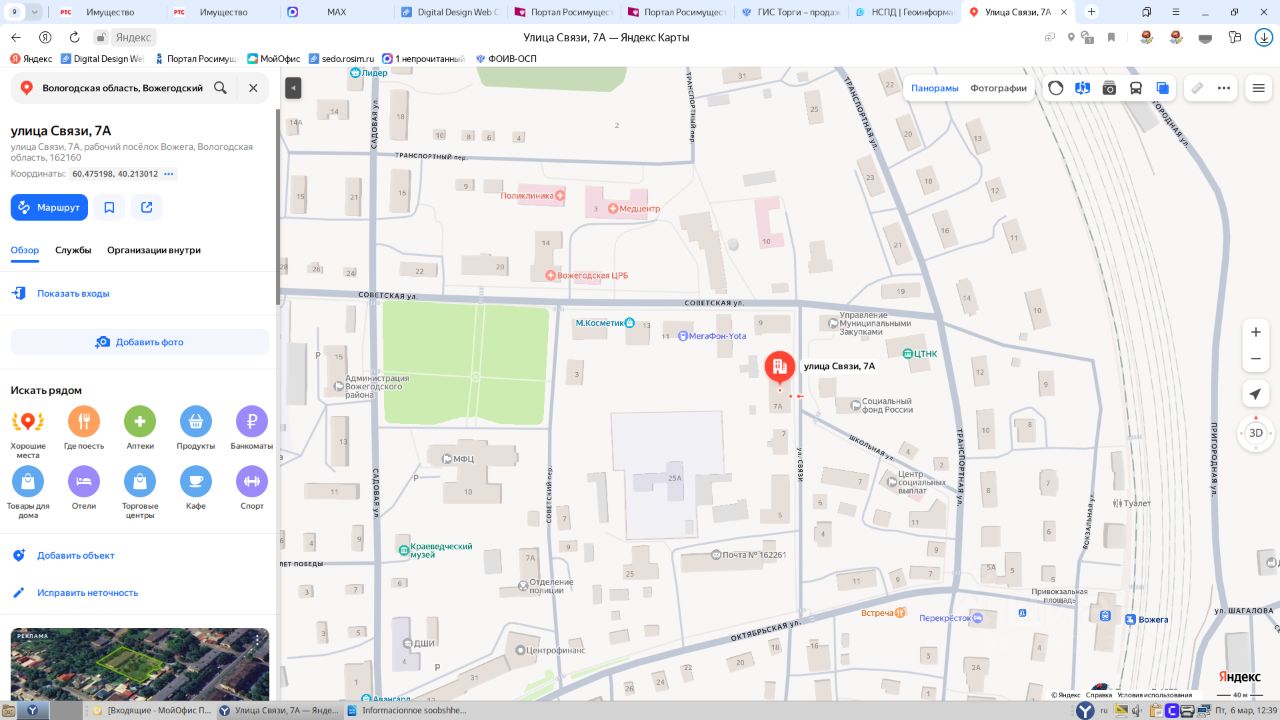This screenshot has height=720, width=1280.
Task: Search nearby Продукты
Action: 196,429
